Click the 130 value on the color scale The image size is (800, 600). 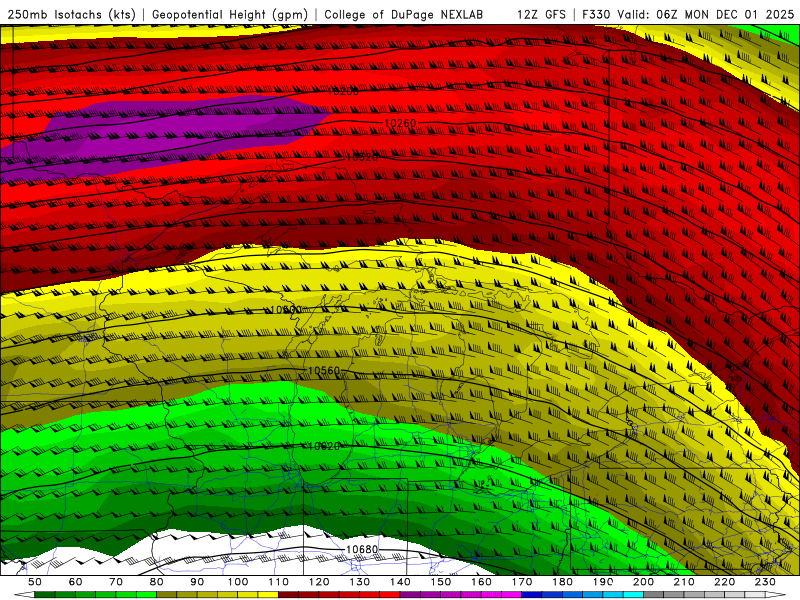click(x=359, y=582)
